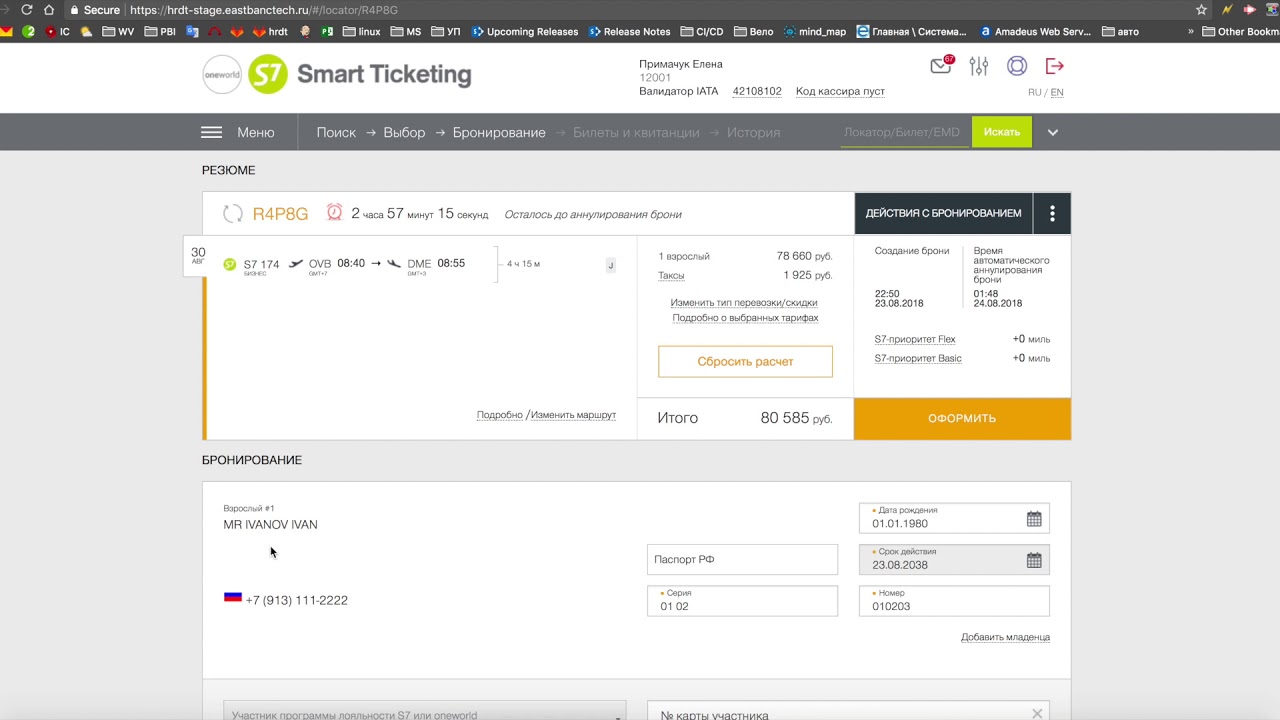Click the Искать search button

click(x=1001, y=132)
